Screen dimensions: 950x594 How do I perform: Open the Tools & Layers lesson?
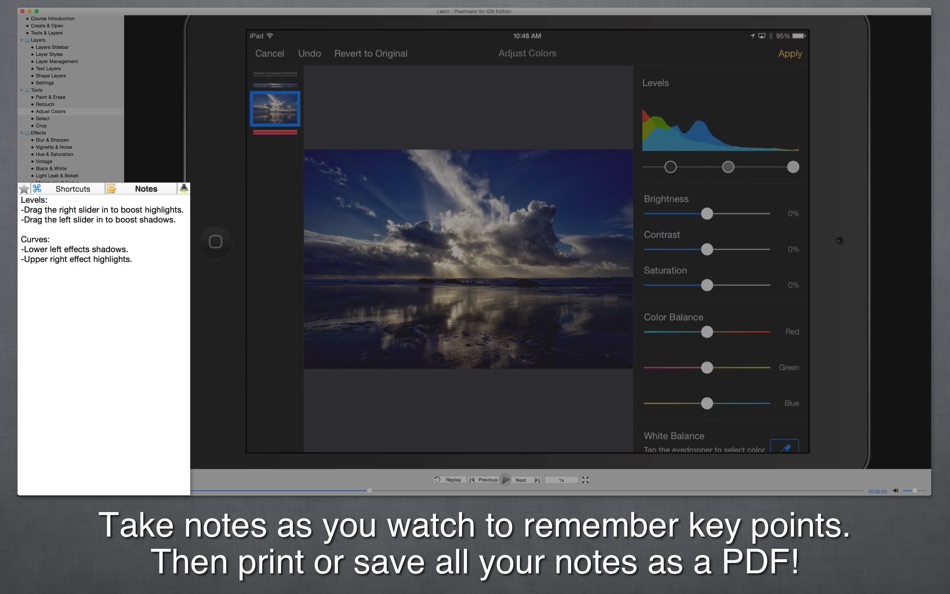47,33
